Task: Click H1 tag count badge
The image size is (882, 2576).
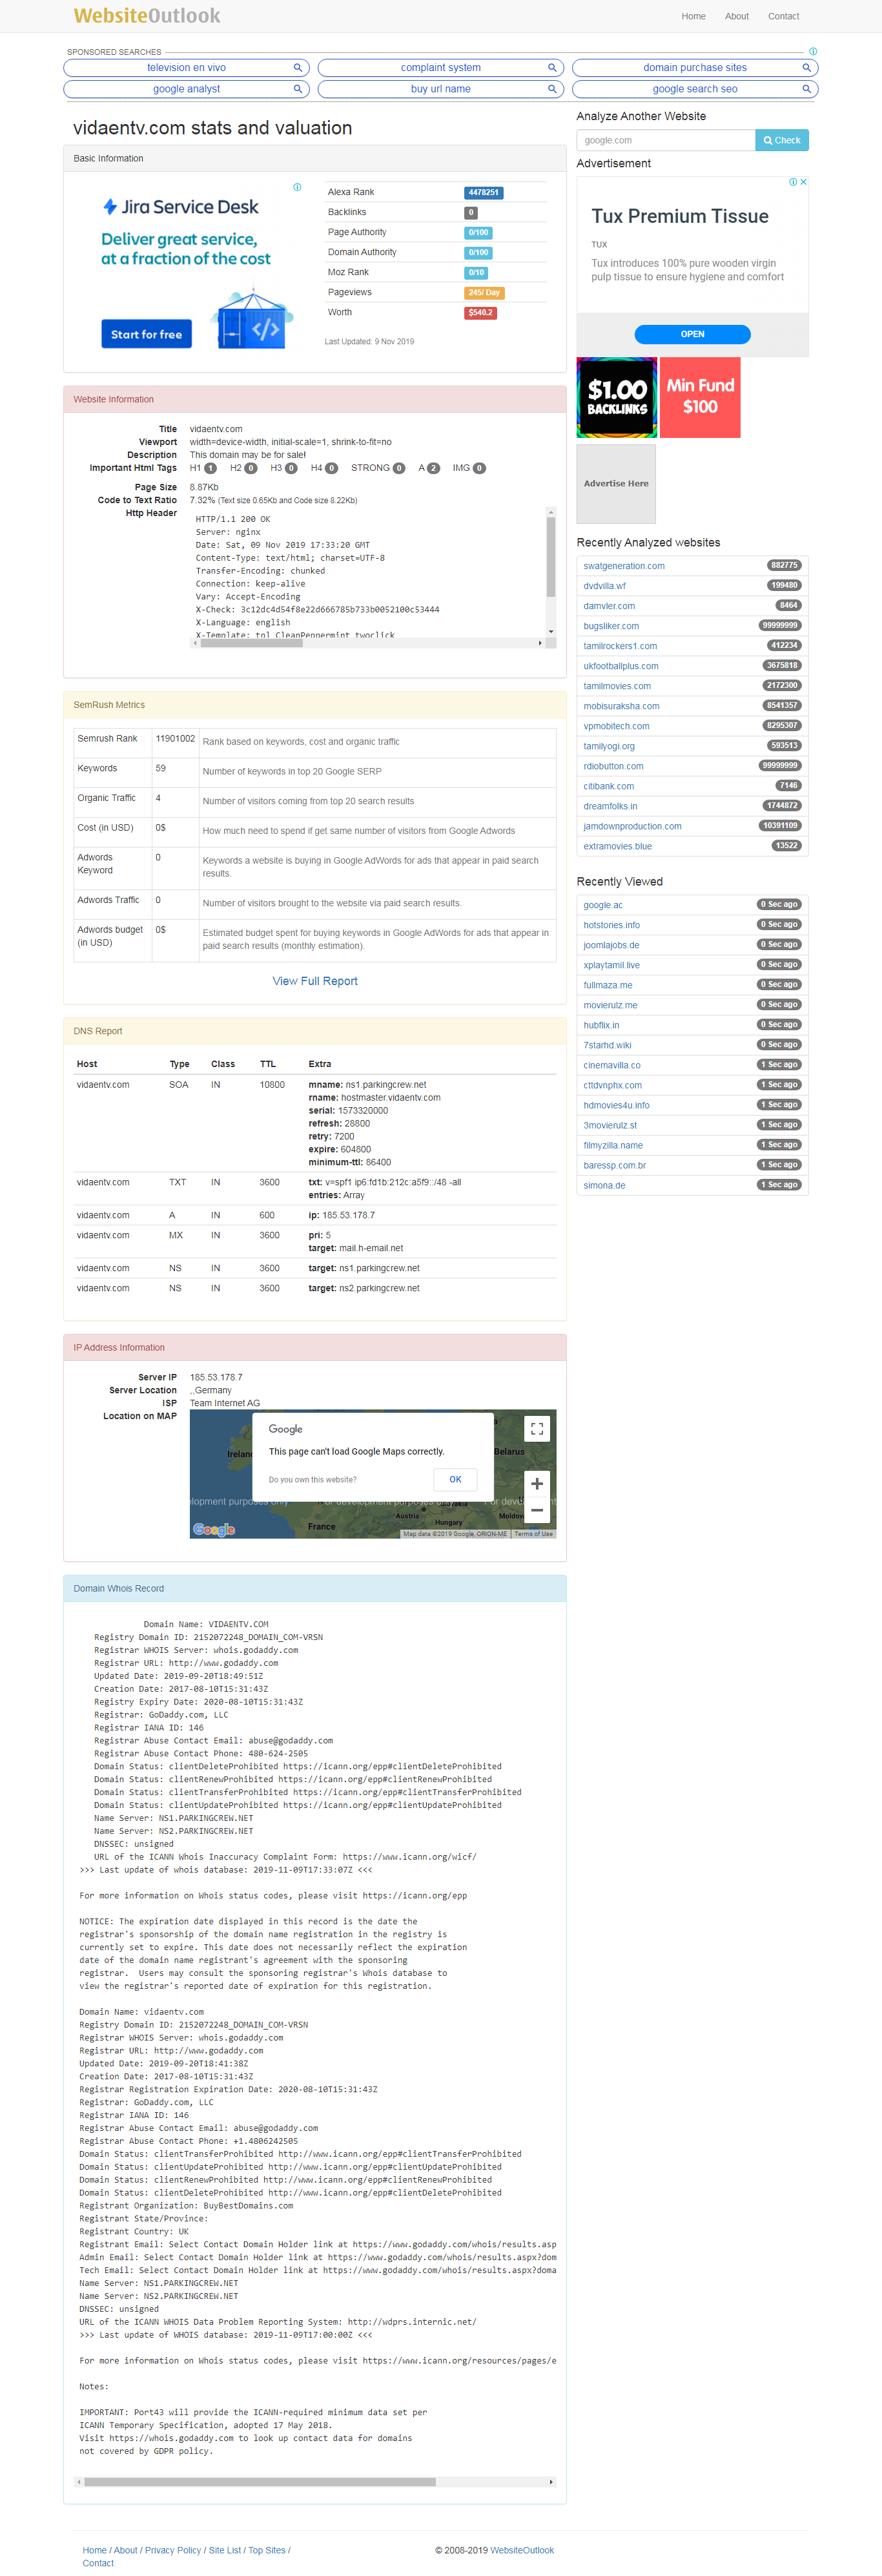Action: (210, 468)
